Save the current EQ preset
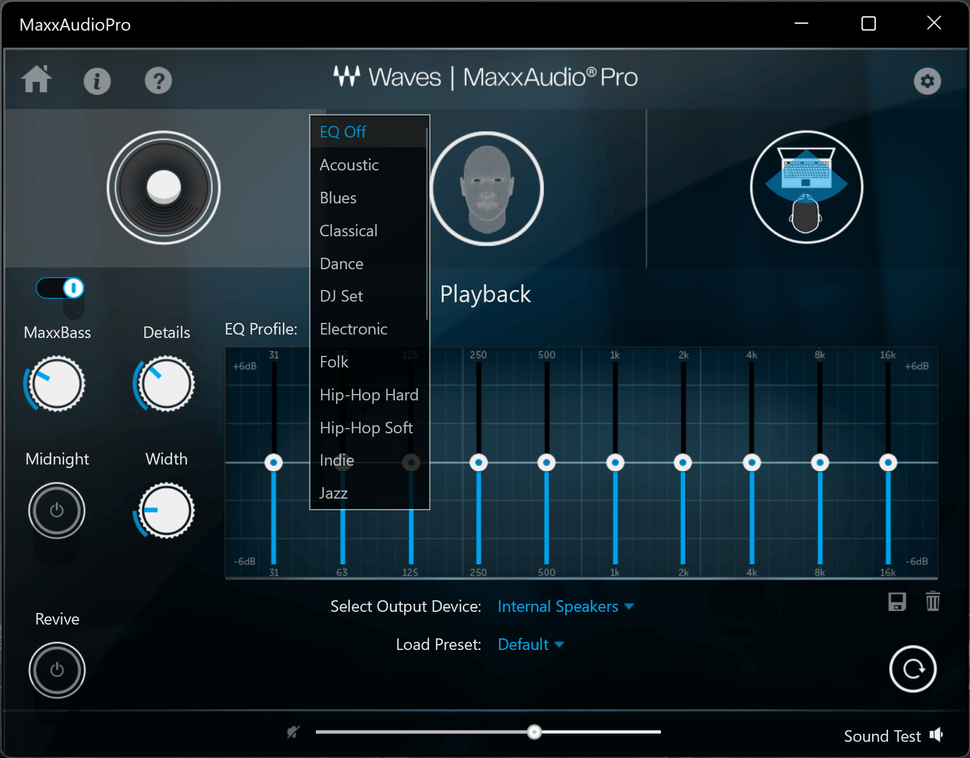970x758 pixels. coord(897,601)
